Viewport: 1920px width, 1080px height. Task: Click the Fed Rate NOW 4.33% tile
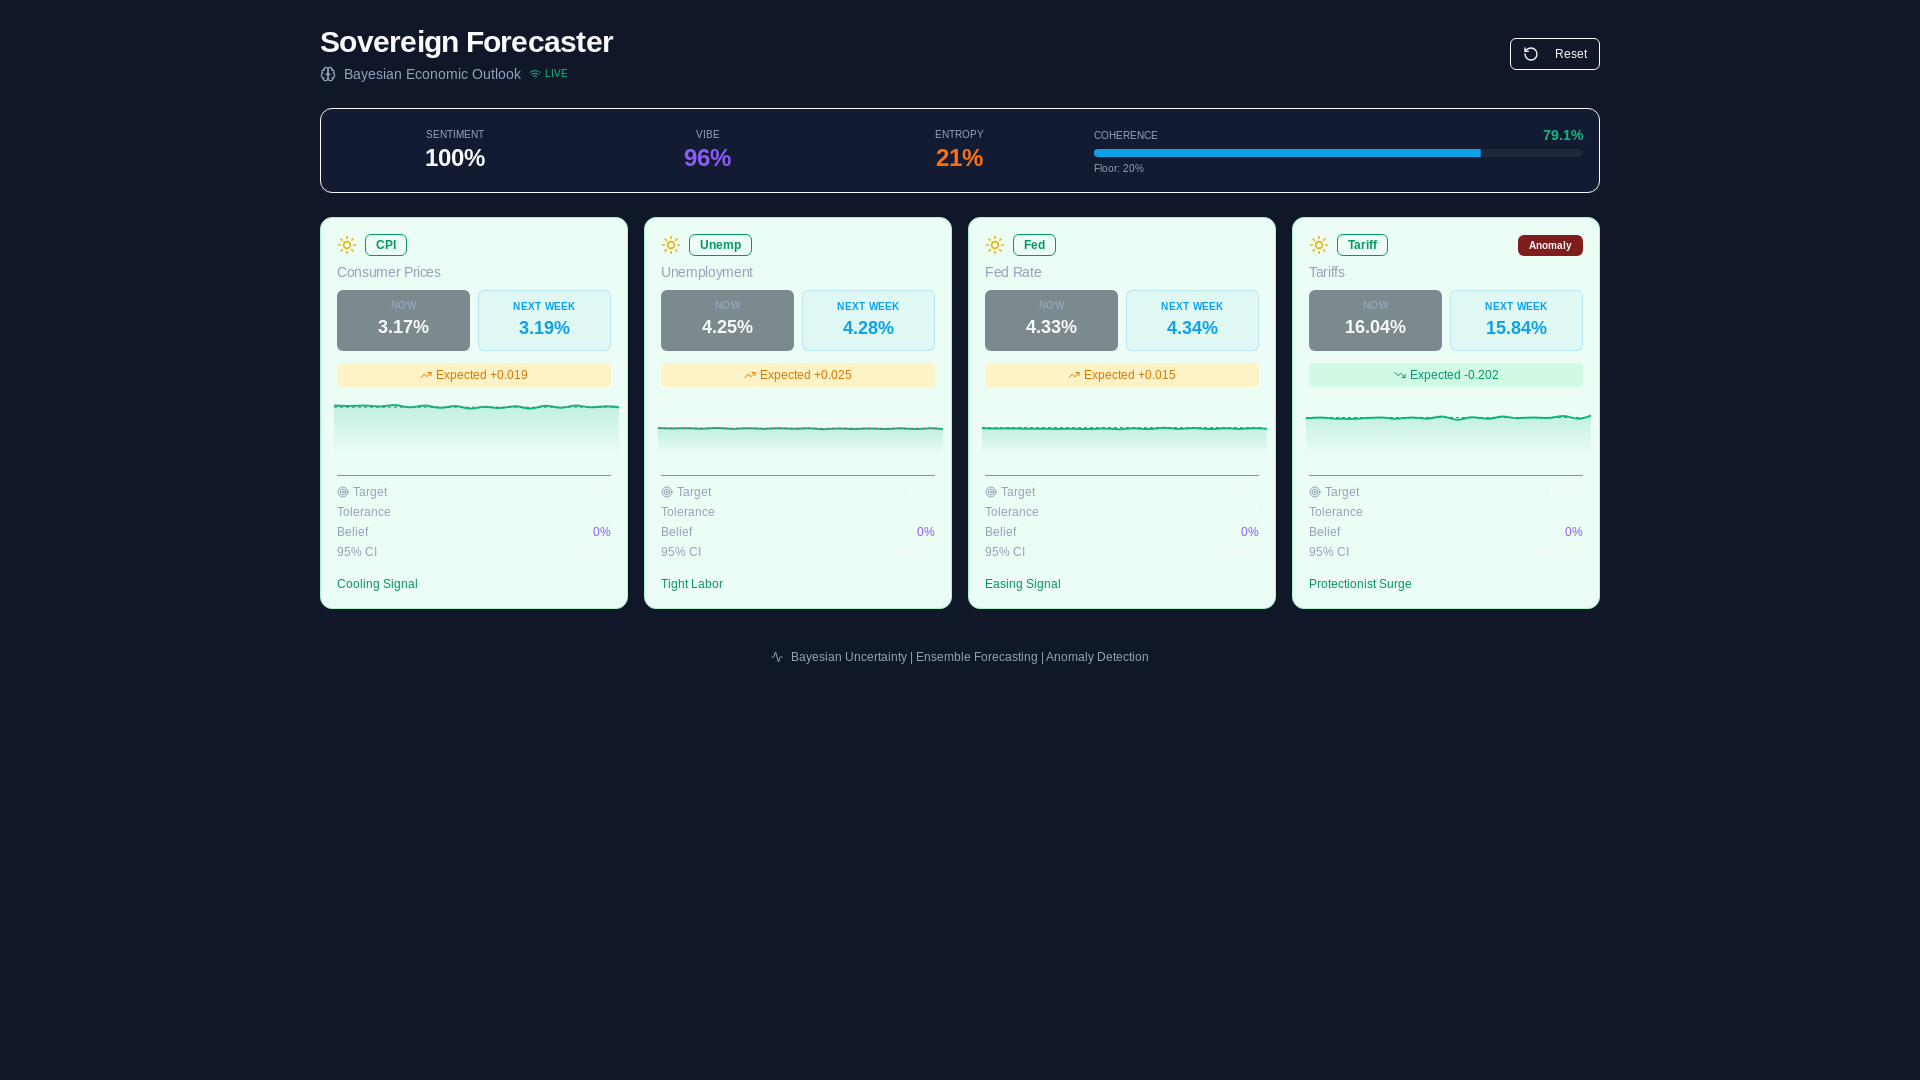pyautogui.click(x=1051, y=320)
